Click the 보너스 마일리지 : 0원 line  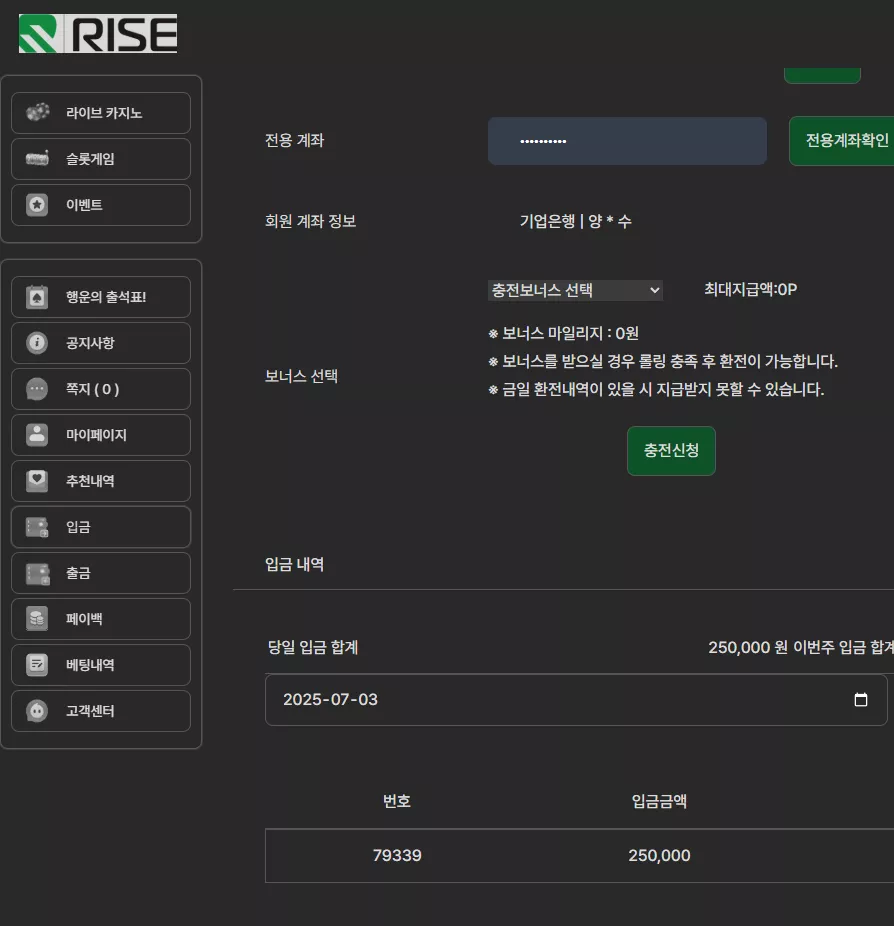click(564, 334)
